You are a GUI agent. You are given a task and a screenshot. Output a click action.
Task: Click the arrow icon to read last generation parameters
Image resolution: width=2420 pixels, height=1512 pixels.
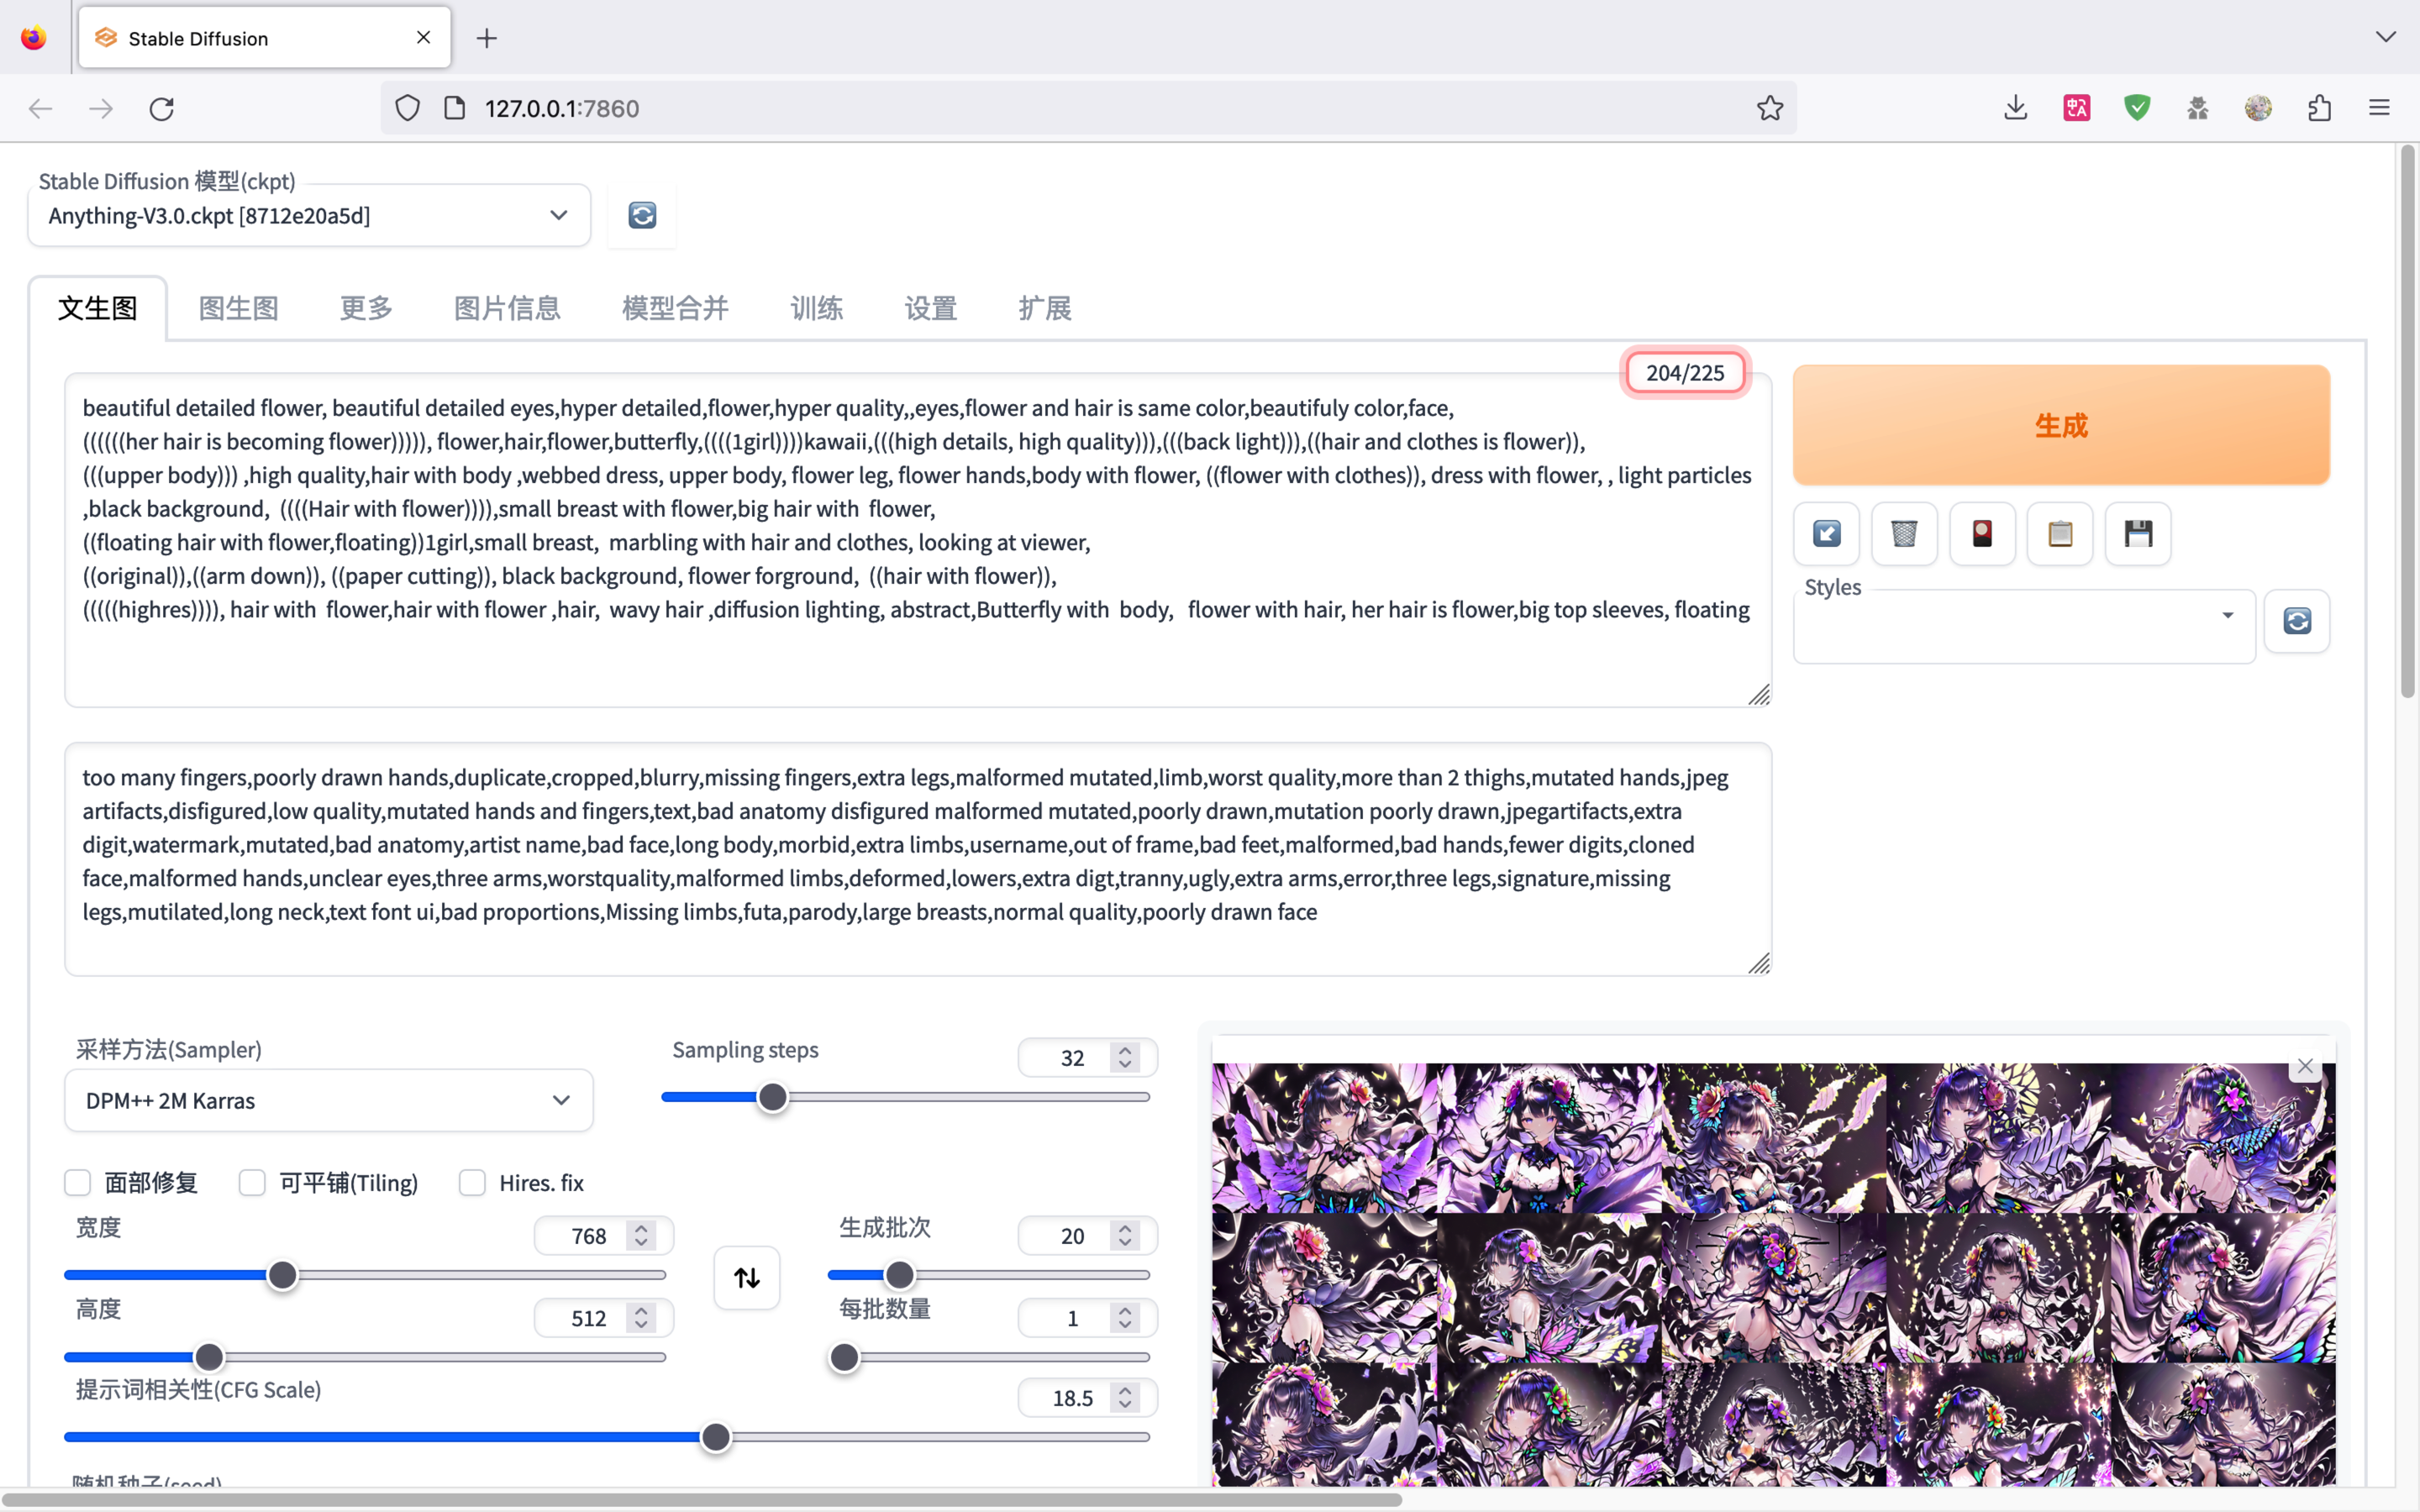point(1826,534)
